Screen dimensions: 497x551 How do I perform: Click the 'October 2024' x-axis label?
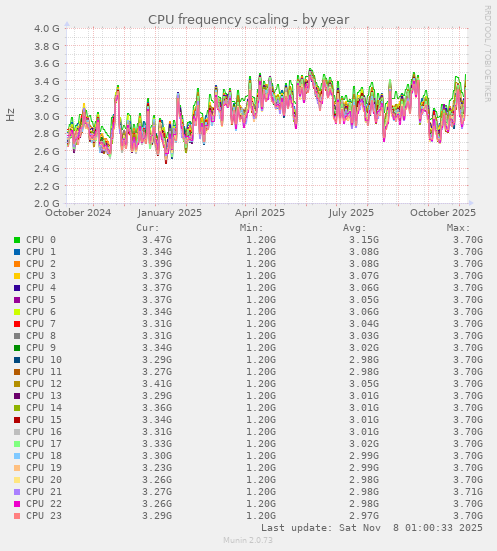pyautogui.click(x=78, y=213)
